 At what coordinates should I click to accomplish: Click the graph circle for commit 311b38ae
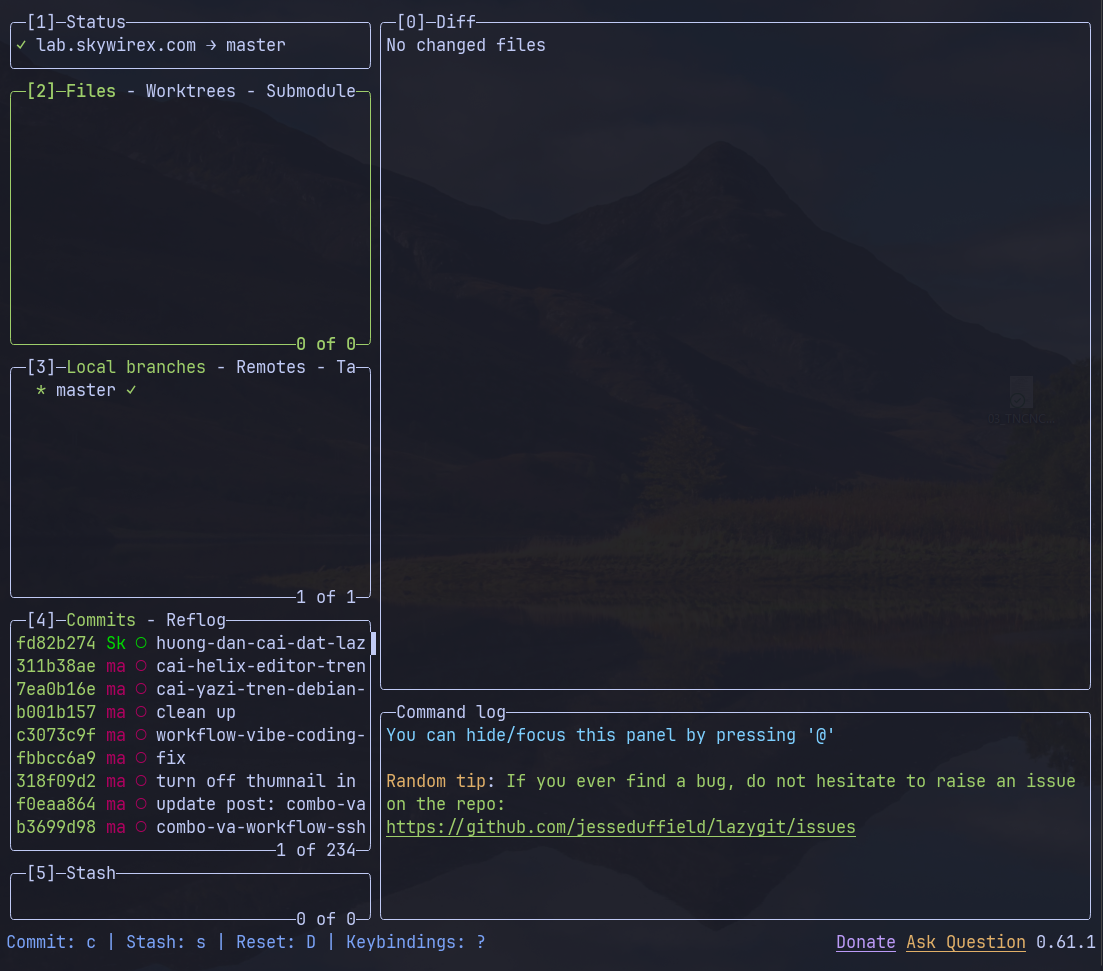(x=141, y=666)
